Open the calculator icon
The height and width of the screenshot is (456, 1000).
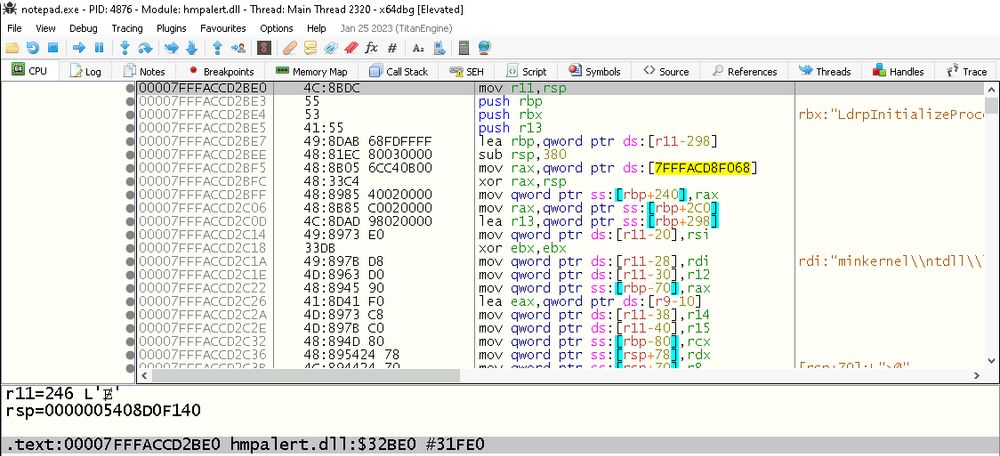click(x=464, y=48)
